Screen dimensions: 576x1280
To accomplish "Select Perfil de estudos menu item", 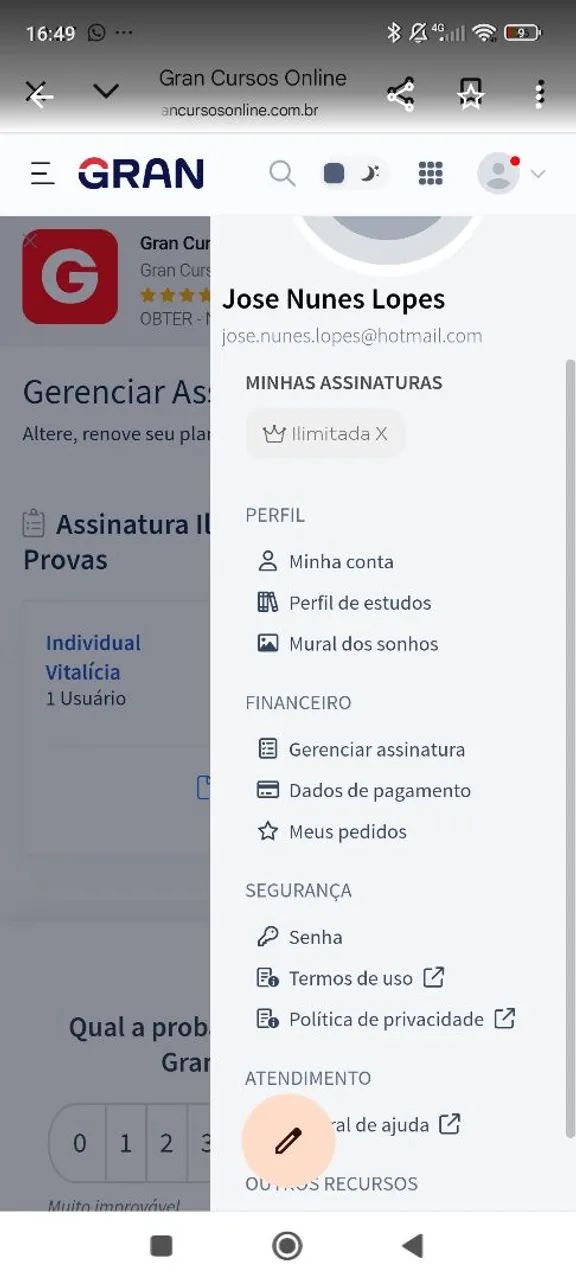I will click(360, 602).
